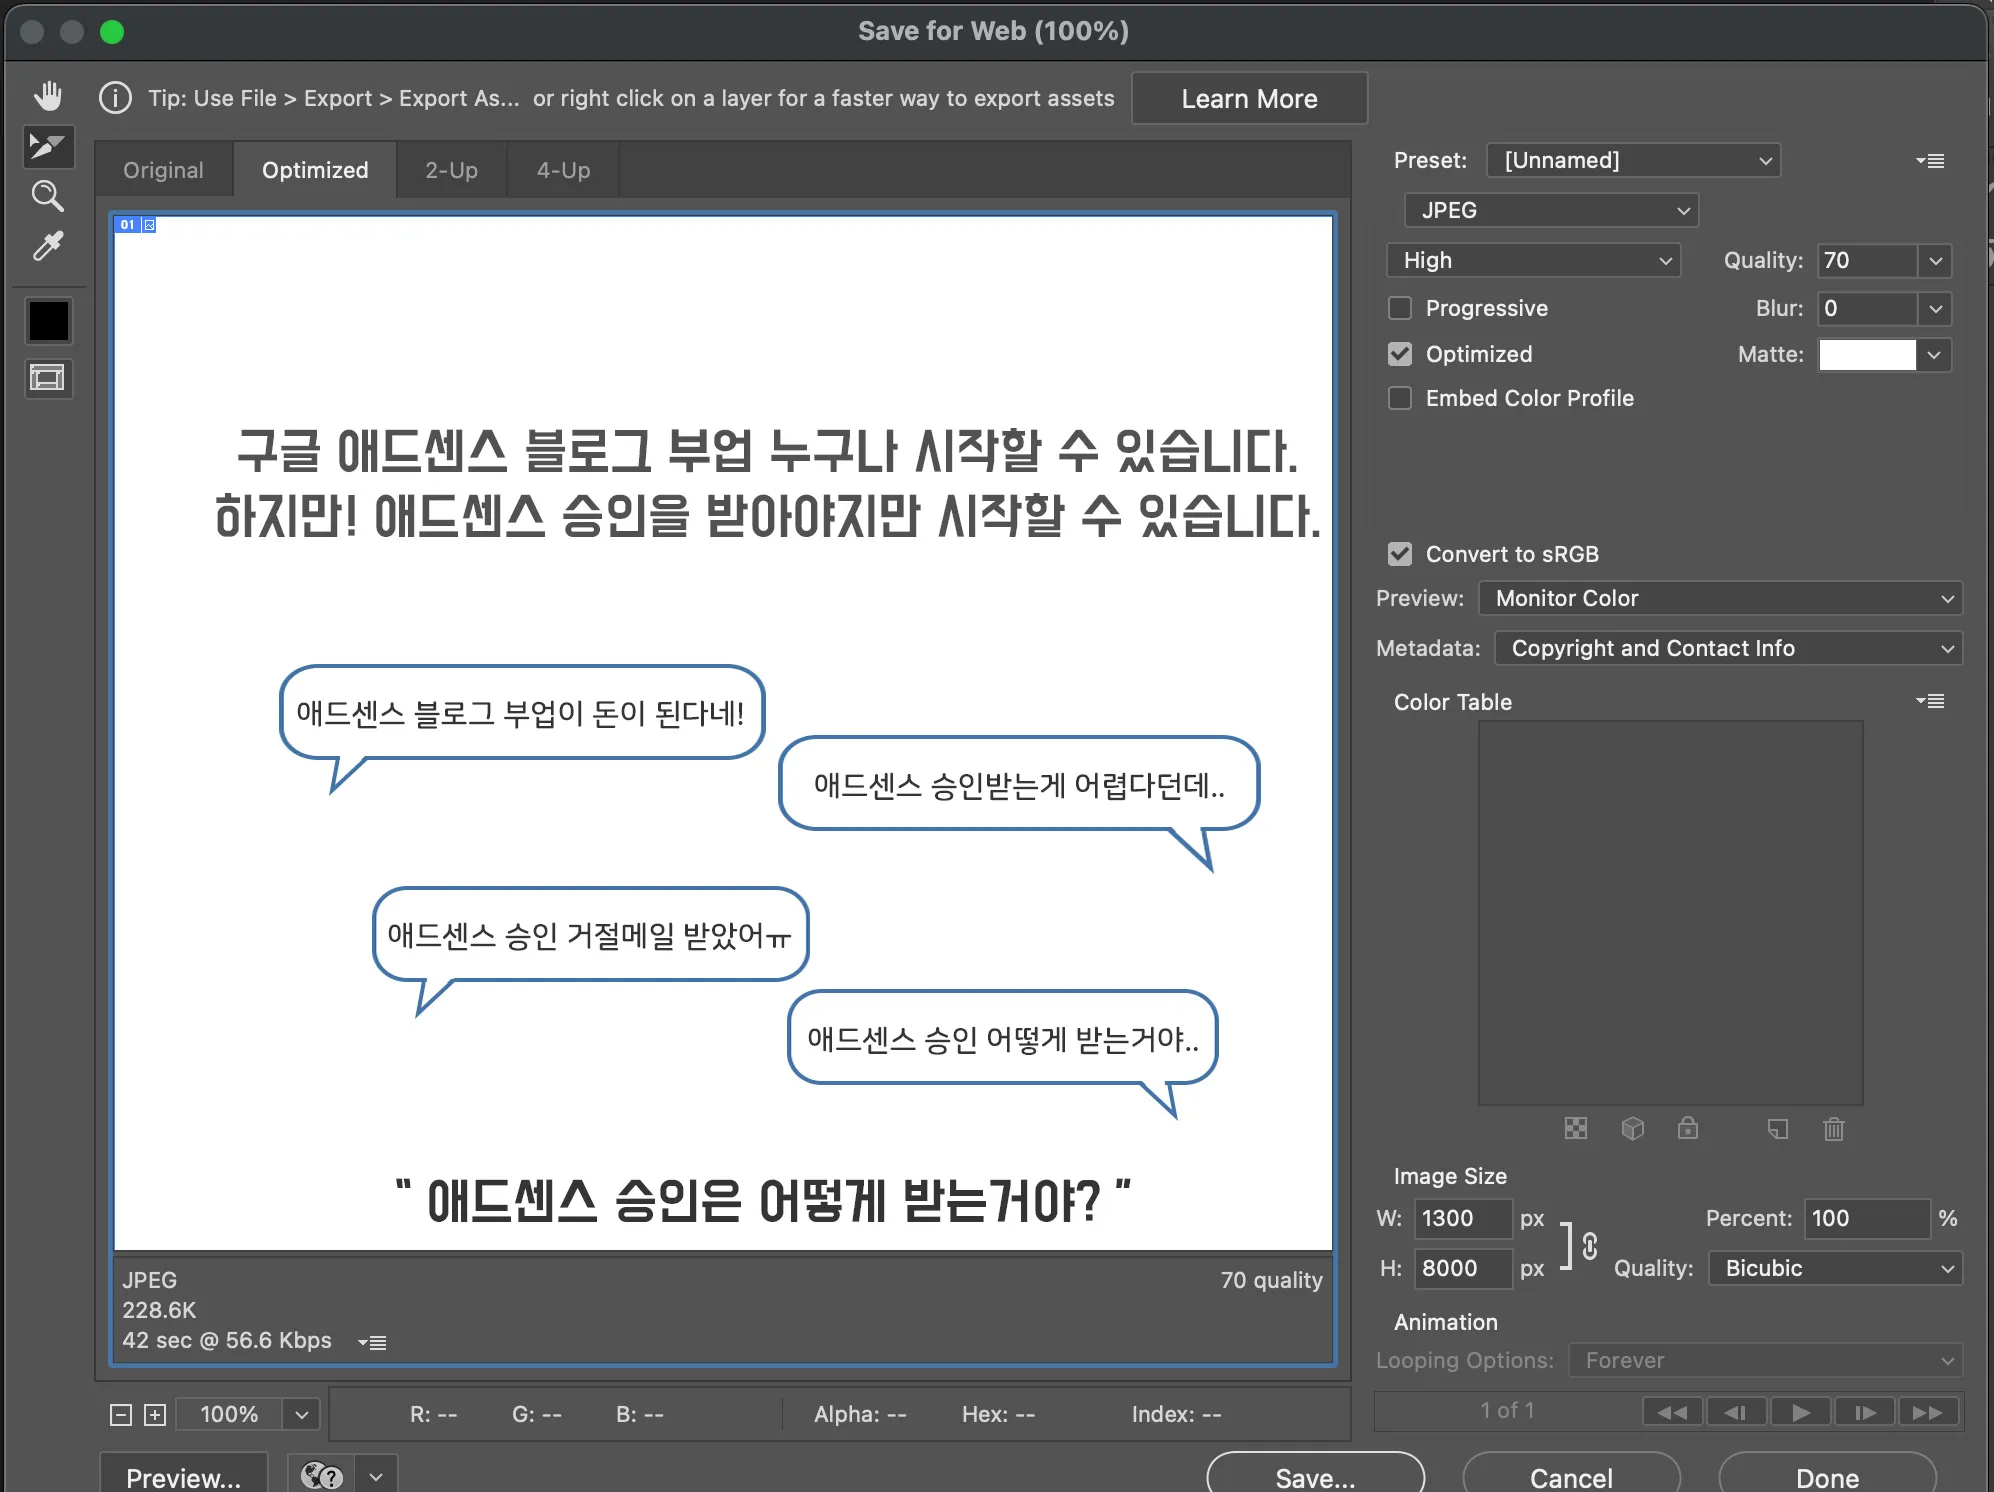The image size is (1994, 1492).
Task: Enable Embed Color Profile checkbox
Action: tap(1400, 398)
